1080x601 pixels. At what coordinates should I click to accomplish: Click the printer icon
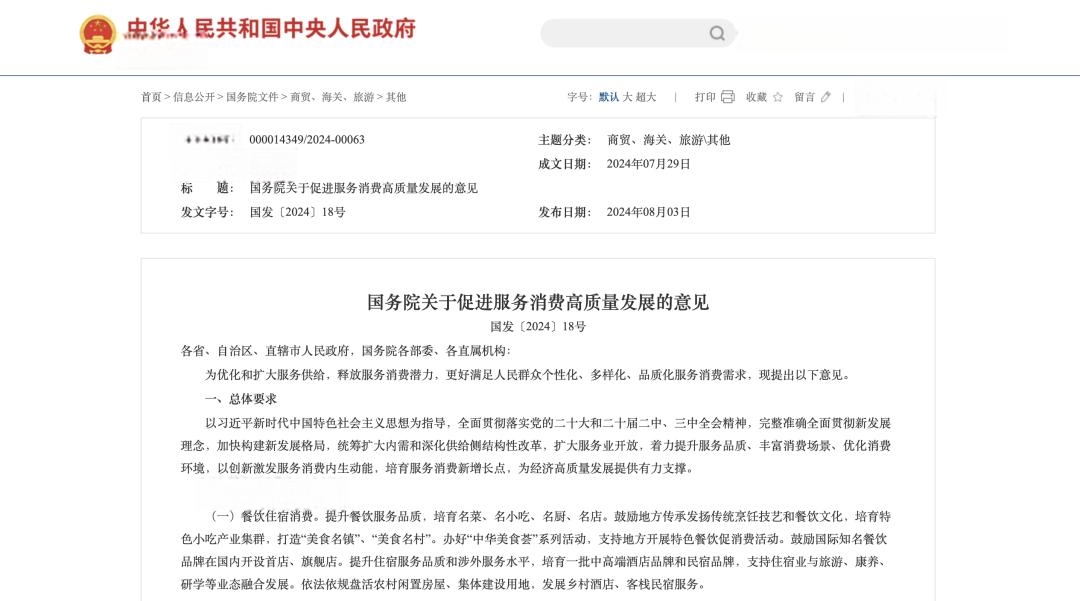point(727,97)
